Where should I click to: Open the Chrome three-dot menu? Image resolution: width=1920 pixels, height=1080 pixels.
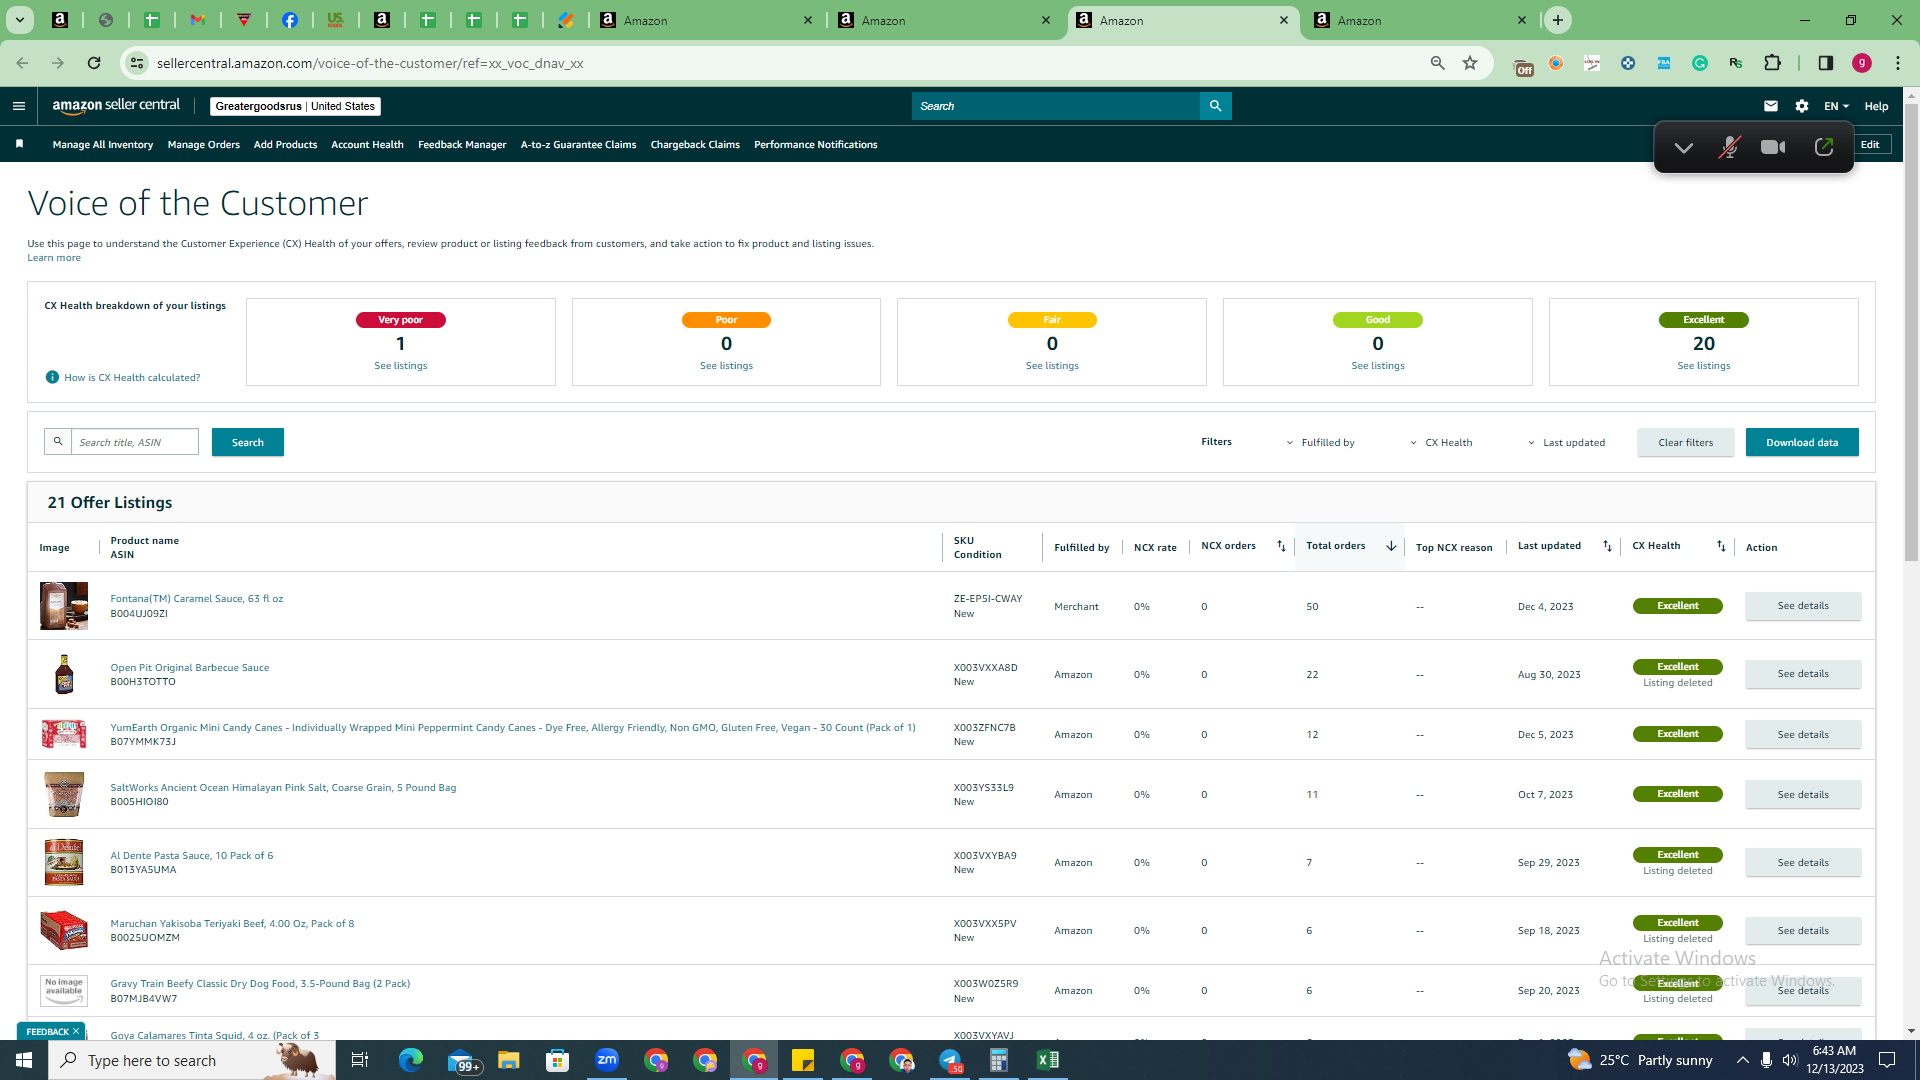click(x=1898, y=63)
